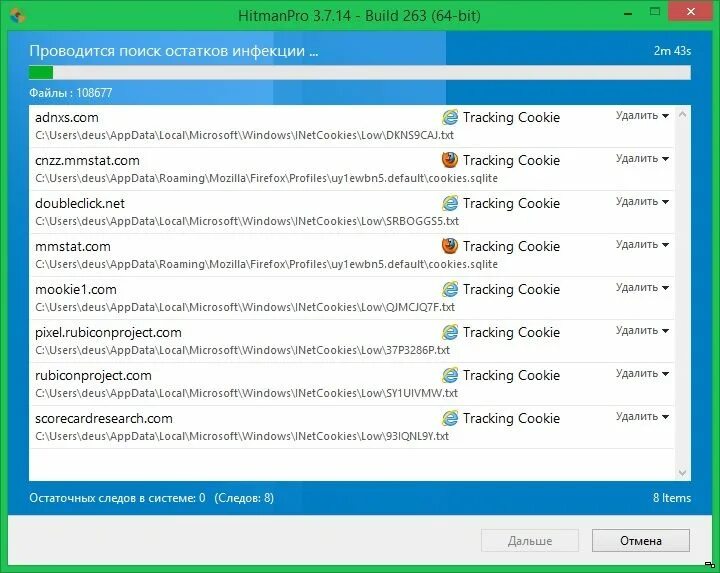Screen dimensions: 720x573
Task: Open the Удалить dropdown for cnzz.mmstat.com
Action: (x=642, y=159)
